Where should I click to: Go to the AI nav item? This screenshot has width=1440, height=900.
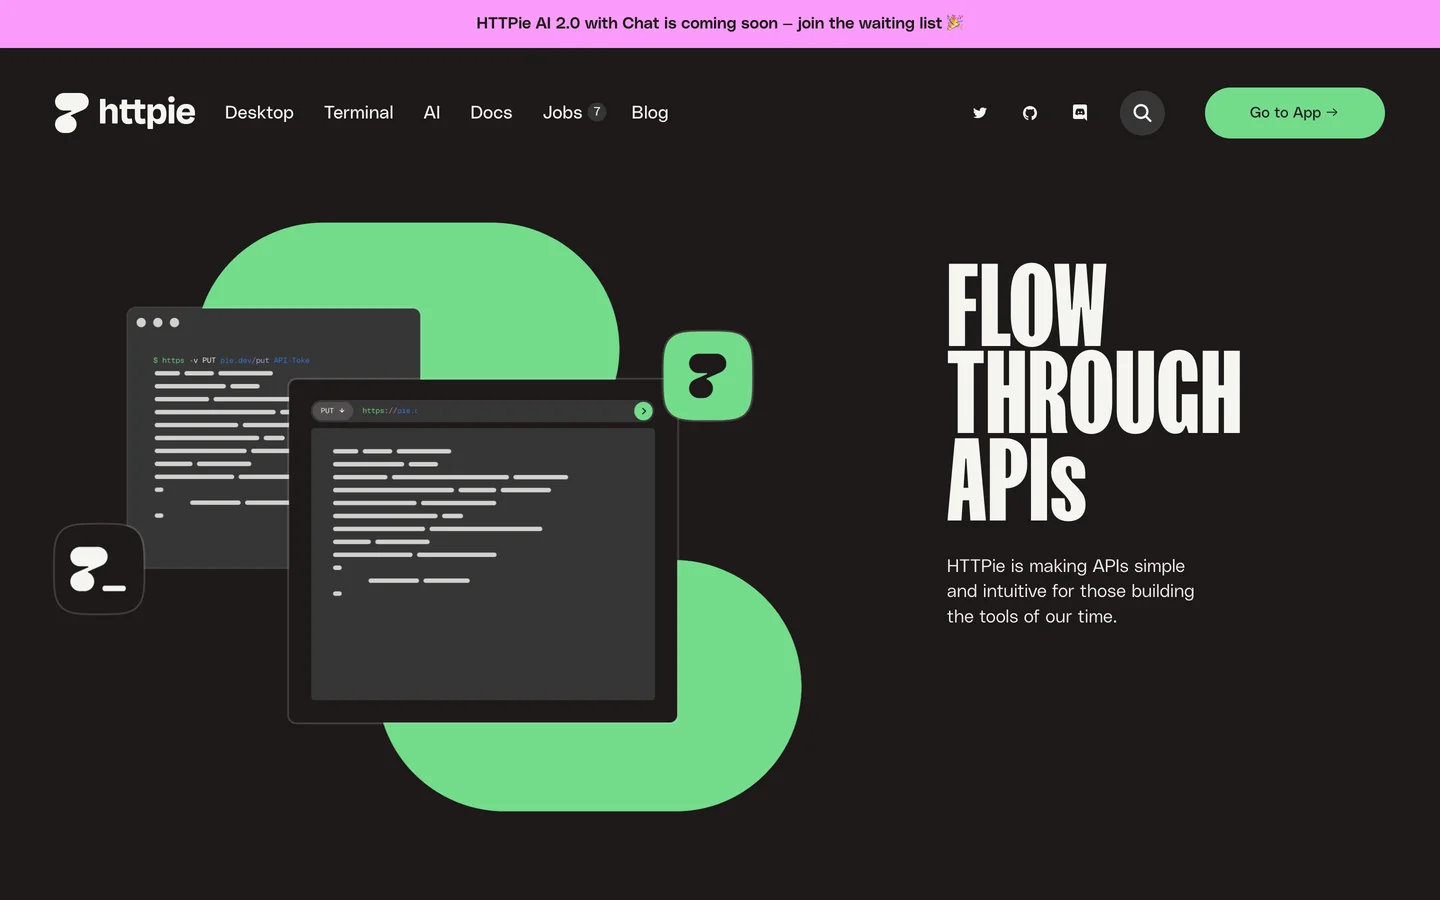tap(432, 113)
